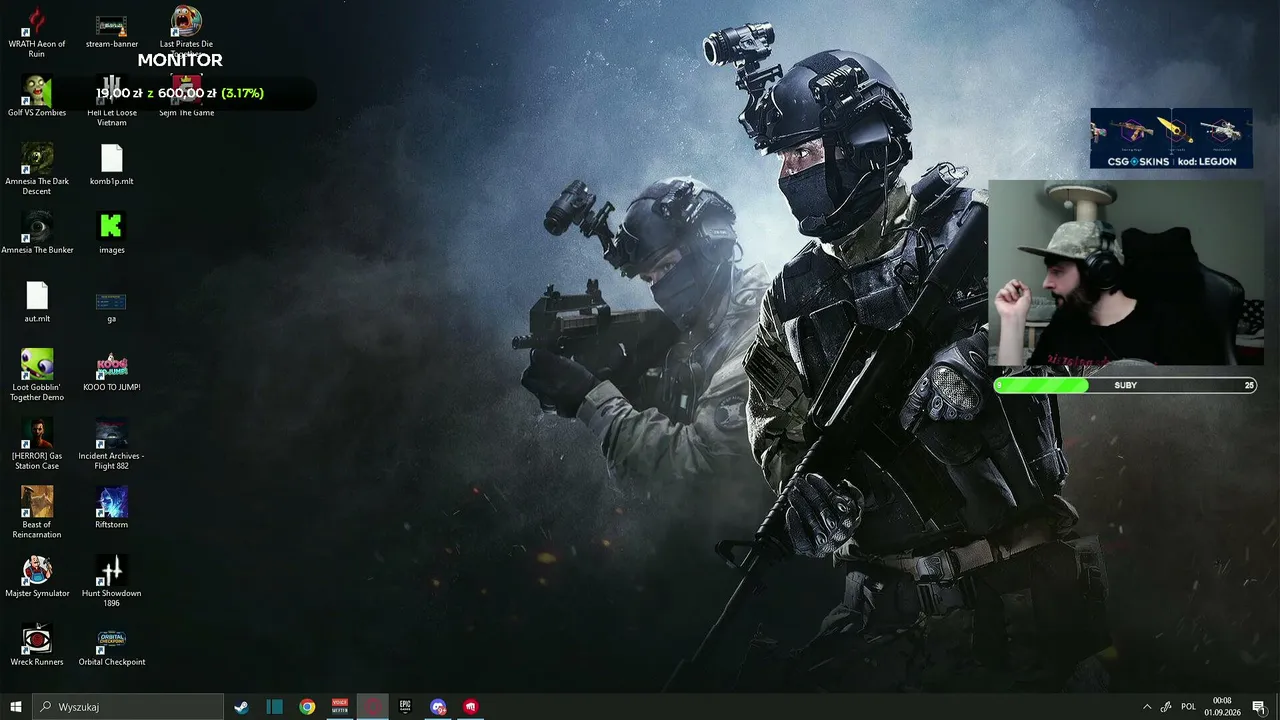Viewport: 1280px width, 720px height.
Task: Click the webcam overlay thumbnail
Action: coord(1125,273)
